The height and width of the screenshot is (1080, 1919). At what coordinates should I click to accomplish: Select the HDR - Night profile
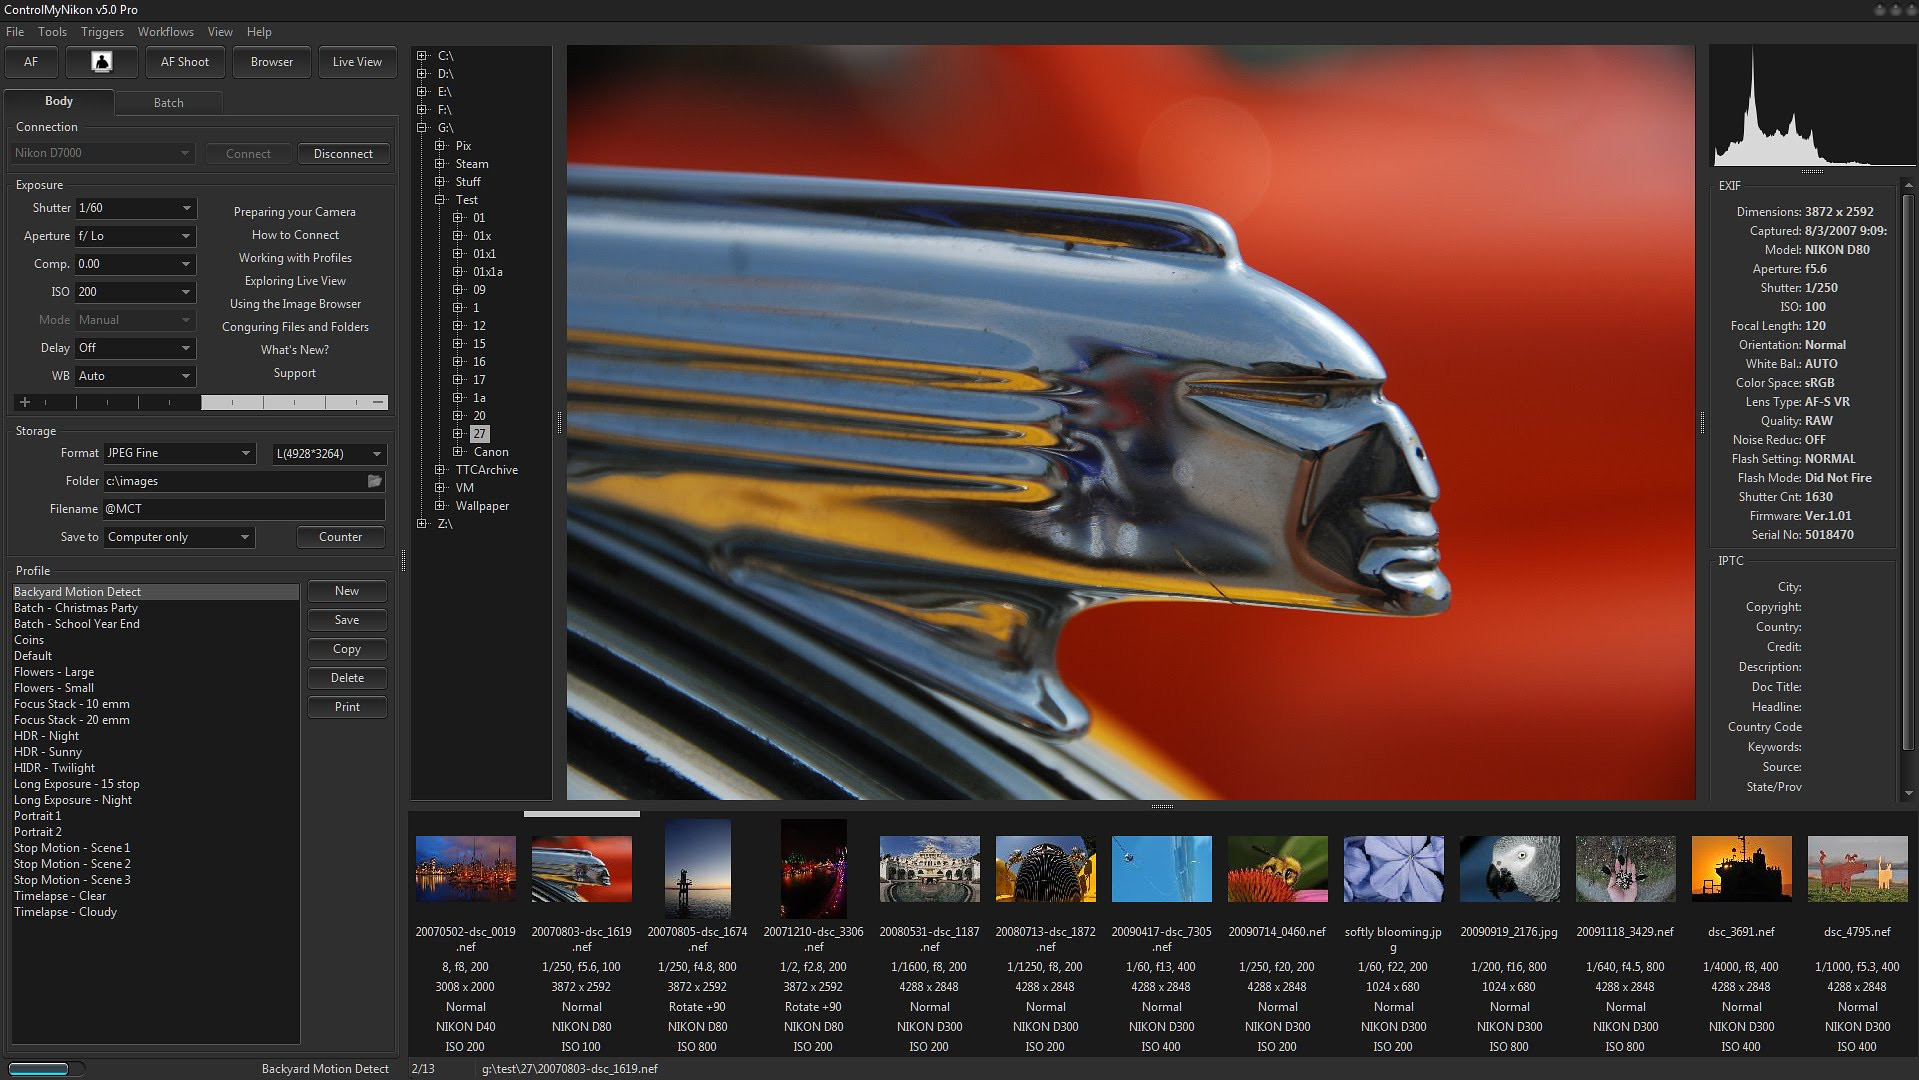tap(46, 736)
